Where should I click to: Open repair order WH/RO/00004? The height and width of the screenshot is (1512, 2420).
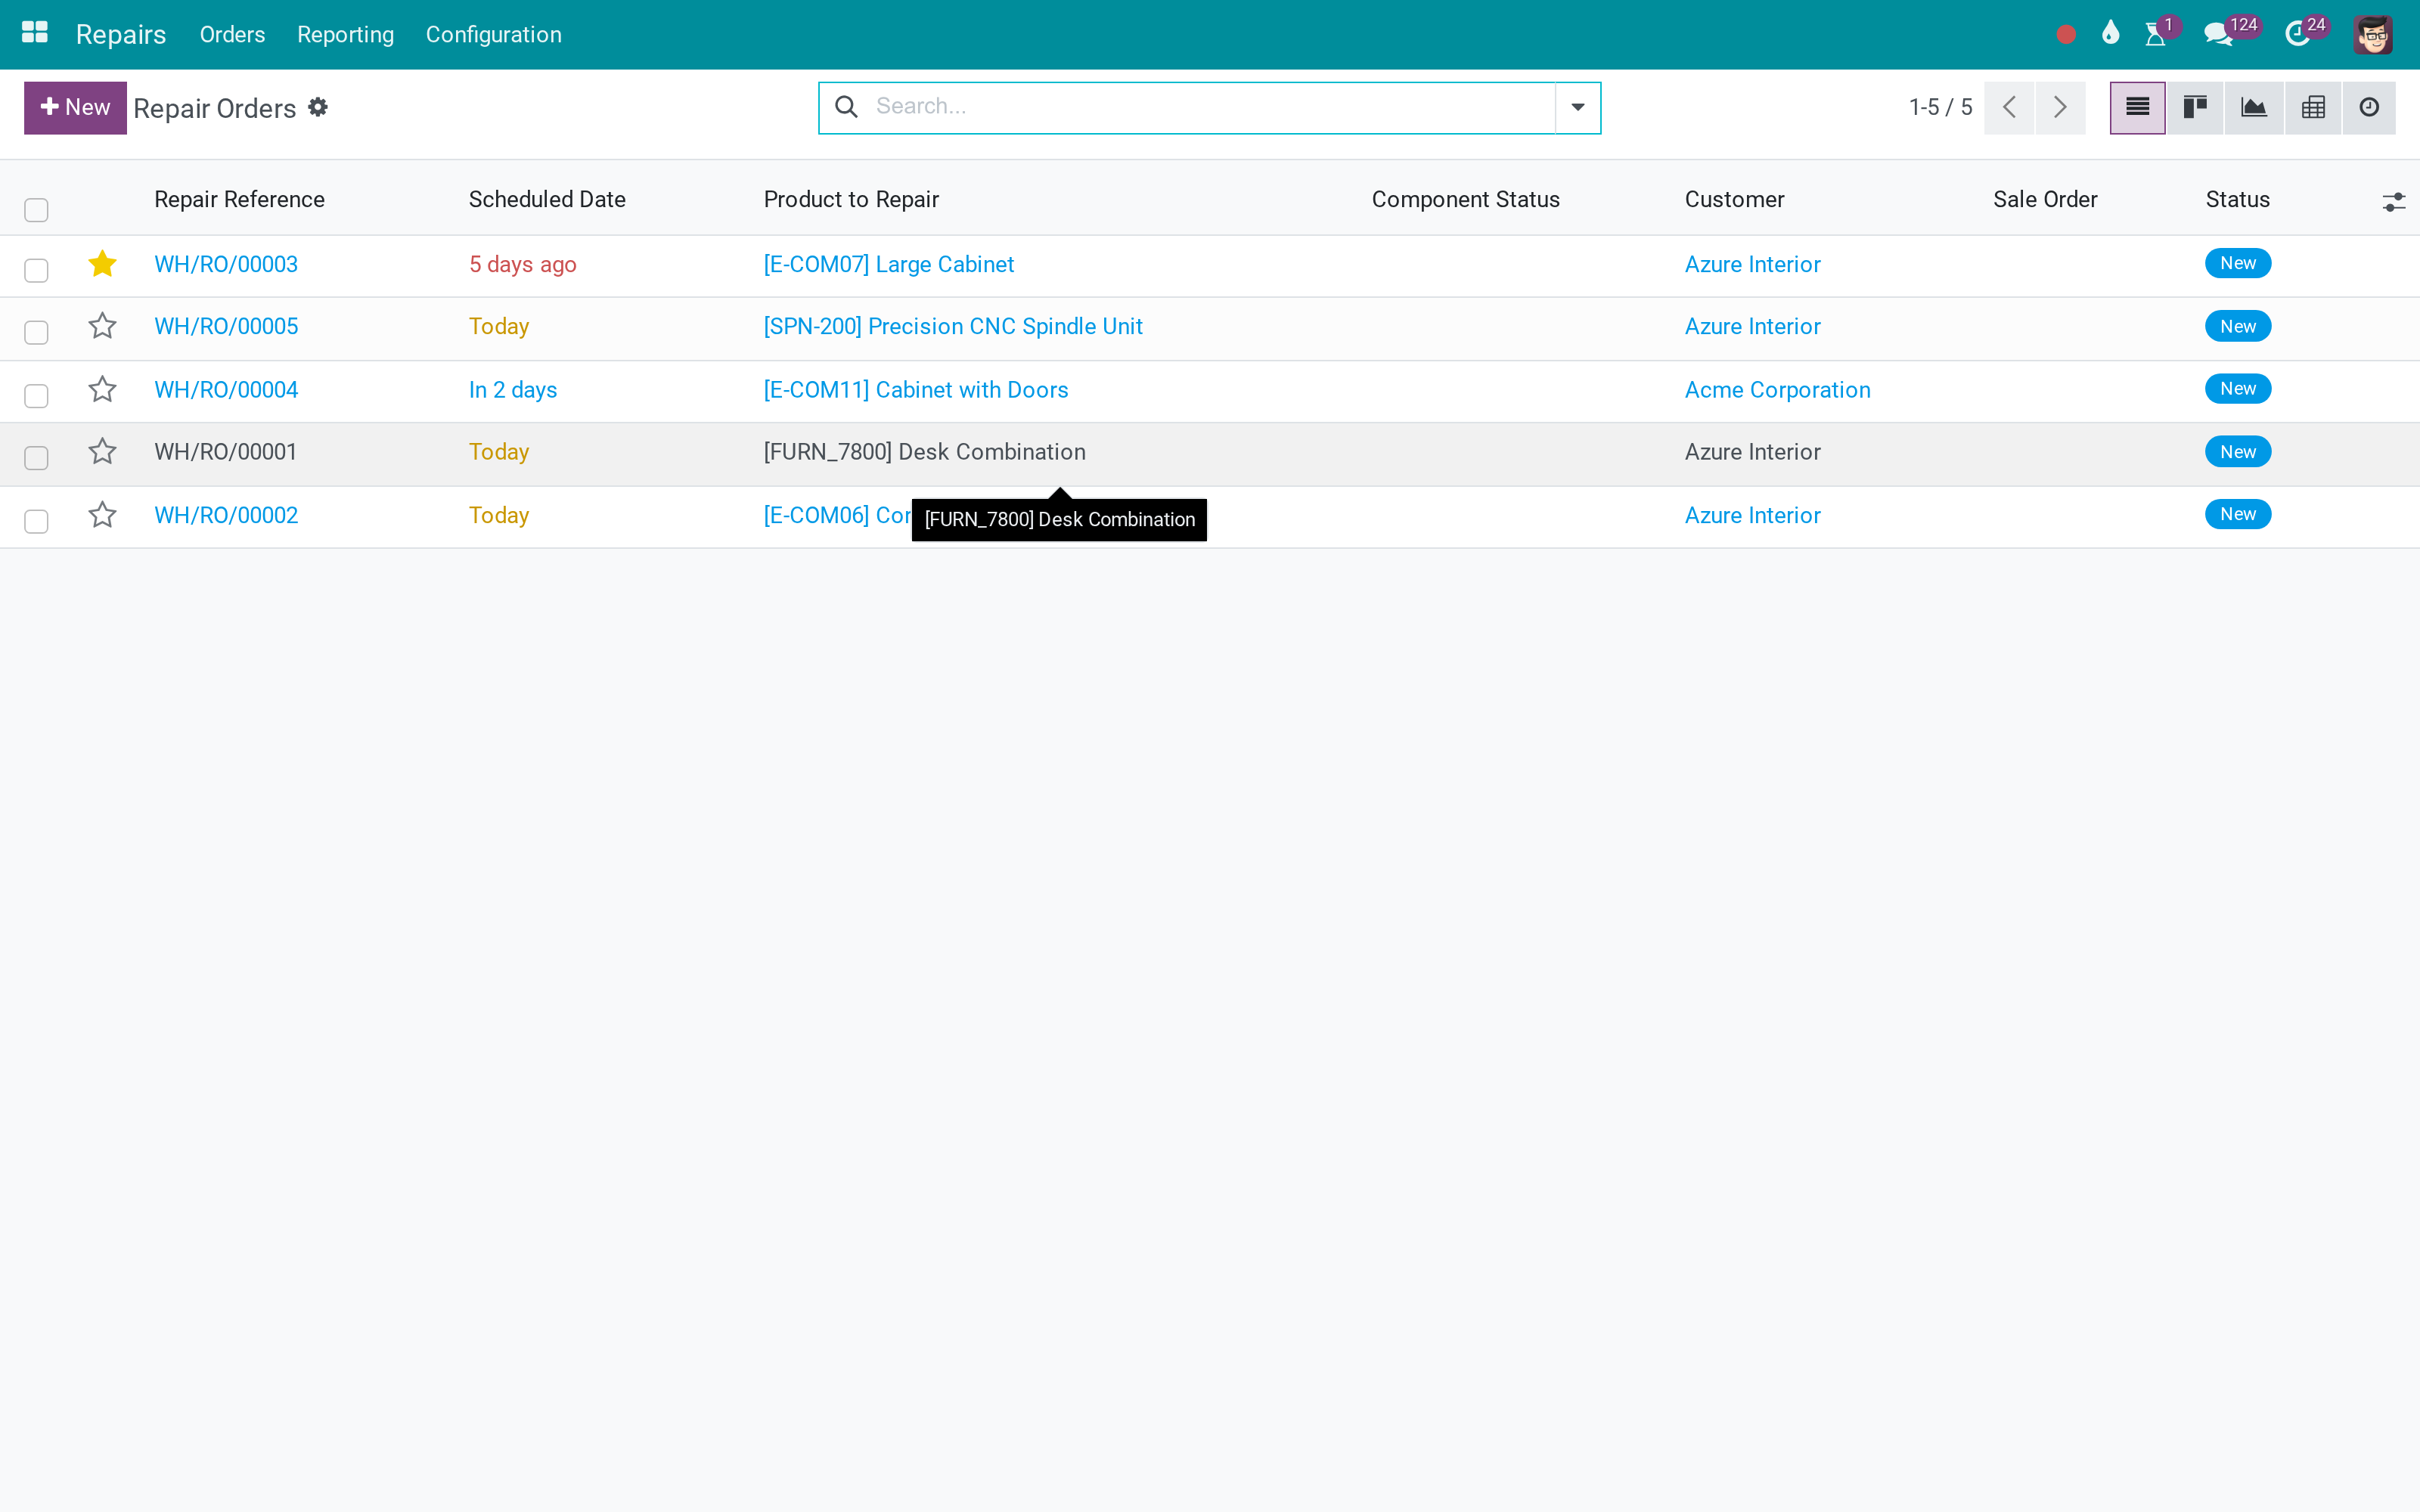(x=226, y=389)
